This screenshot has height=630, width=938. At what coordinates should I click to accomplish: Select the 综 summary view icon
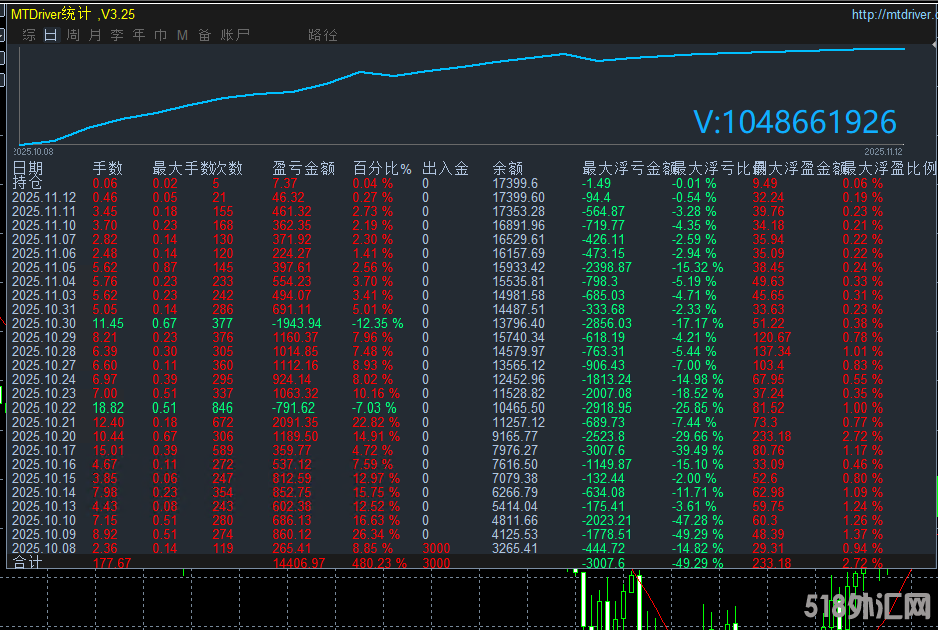point(29,34)
